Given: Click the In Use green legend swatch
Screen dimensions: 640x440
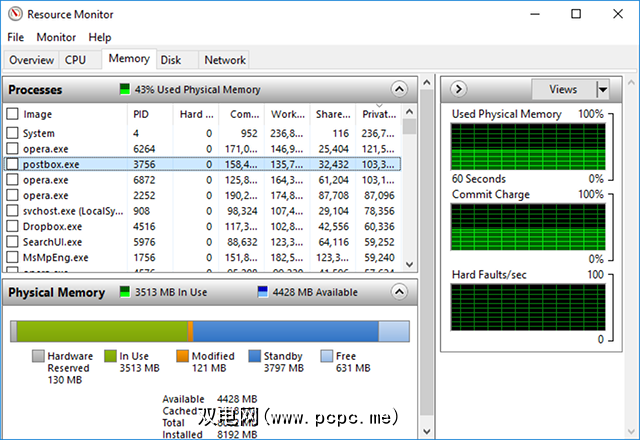Looking at the screenshot, I should [110, 356].
